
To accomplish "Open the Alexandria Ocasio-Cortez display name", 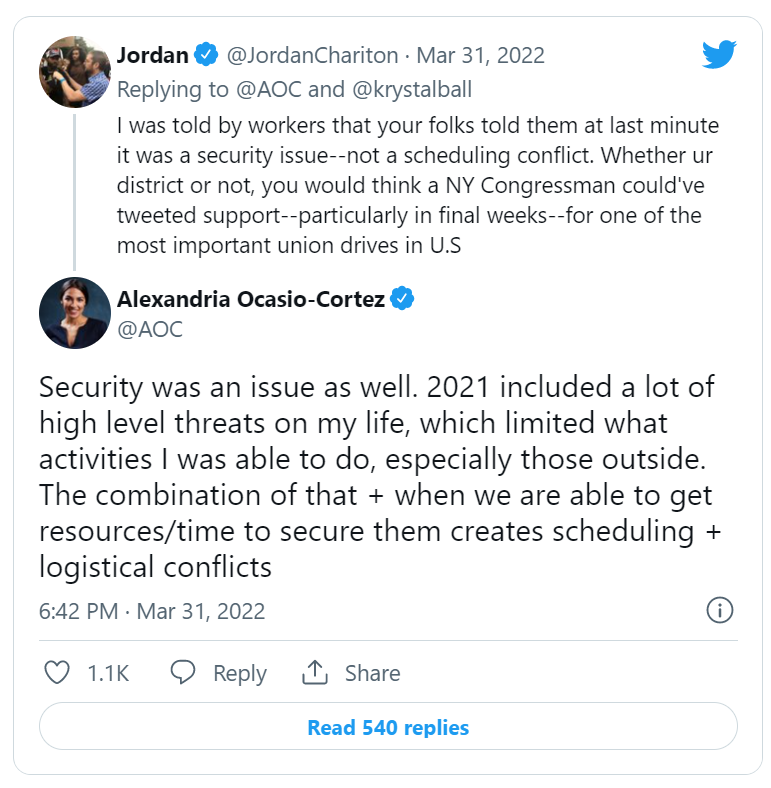I will pos(251,299).
